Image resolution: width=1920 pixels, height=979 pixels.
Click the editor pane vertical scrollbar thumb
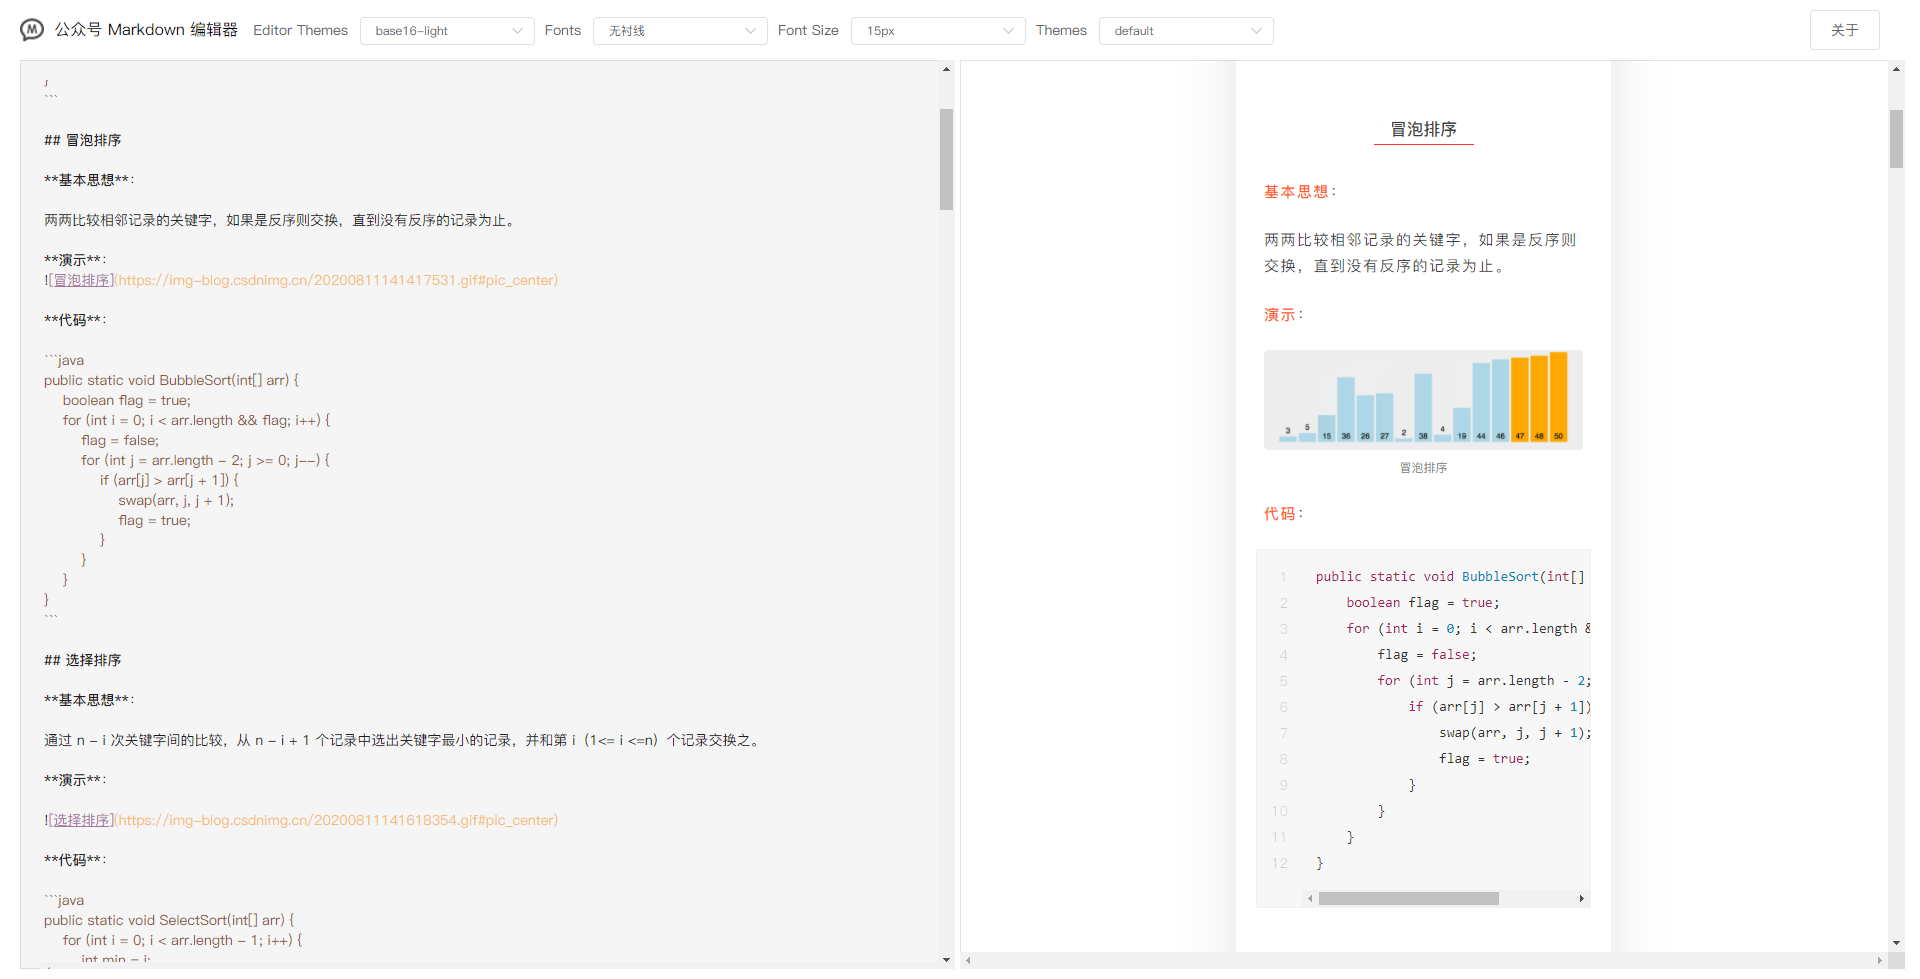pos(946,159)
